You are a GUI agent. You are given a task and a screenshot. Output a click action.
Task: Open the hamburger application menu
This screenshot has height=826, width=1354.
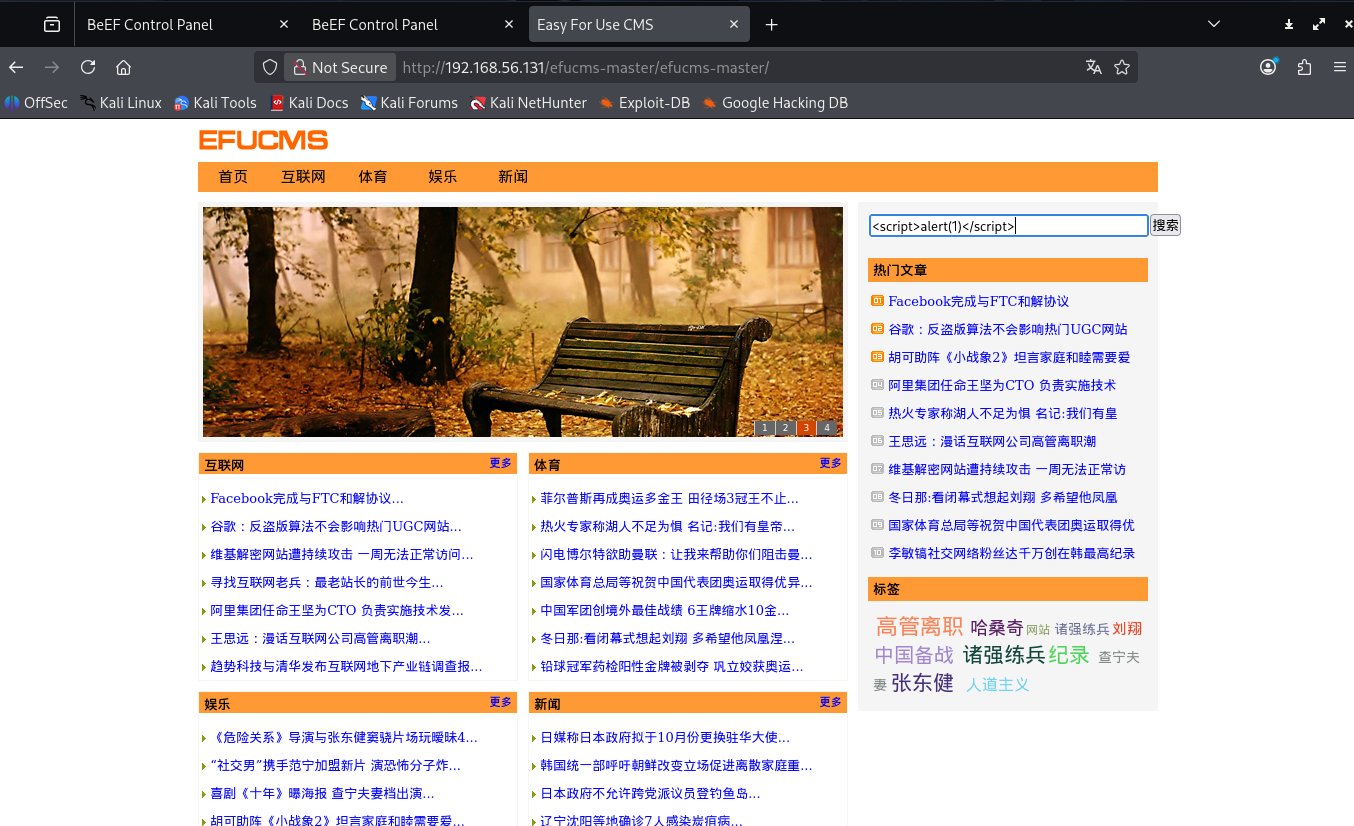coord(1340,67)
